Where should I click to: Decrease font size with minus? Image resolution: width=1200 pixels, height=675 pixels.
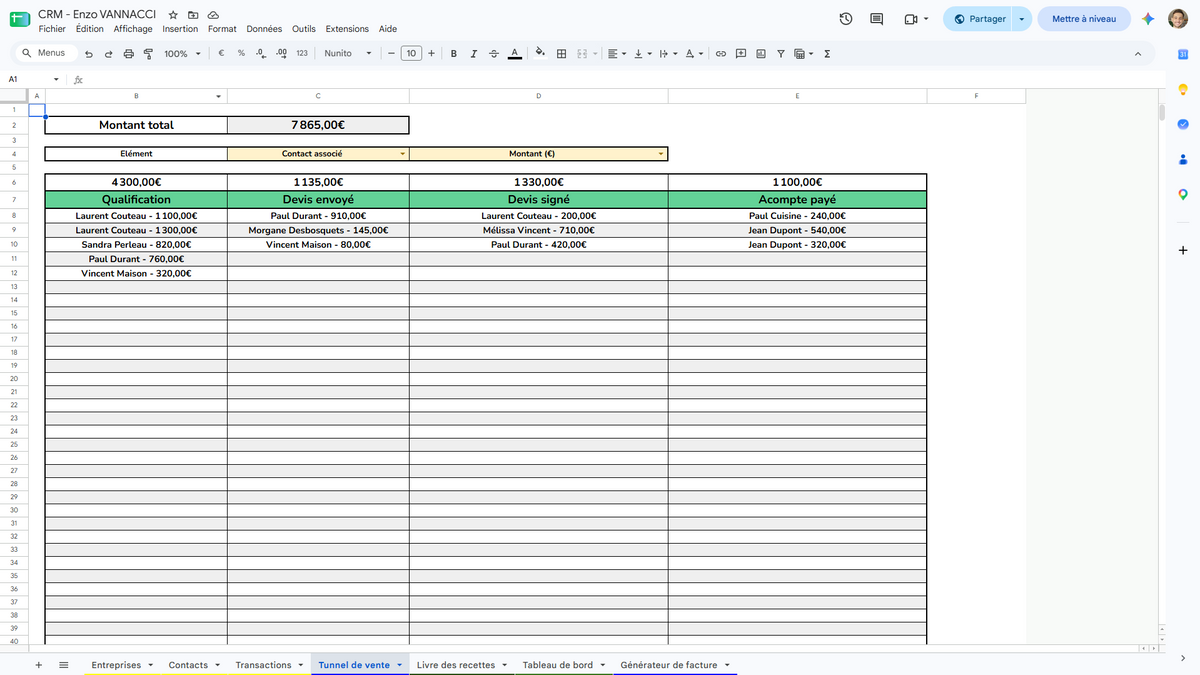coord(391,53)
